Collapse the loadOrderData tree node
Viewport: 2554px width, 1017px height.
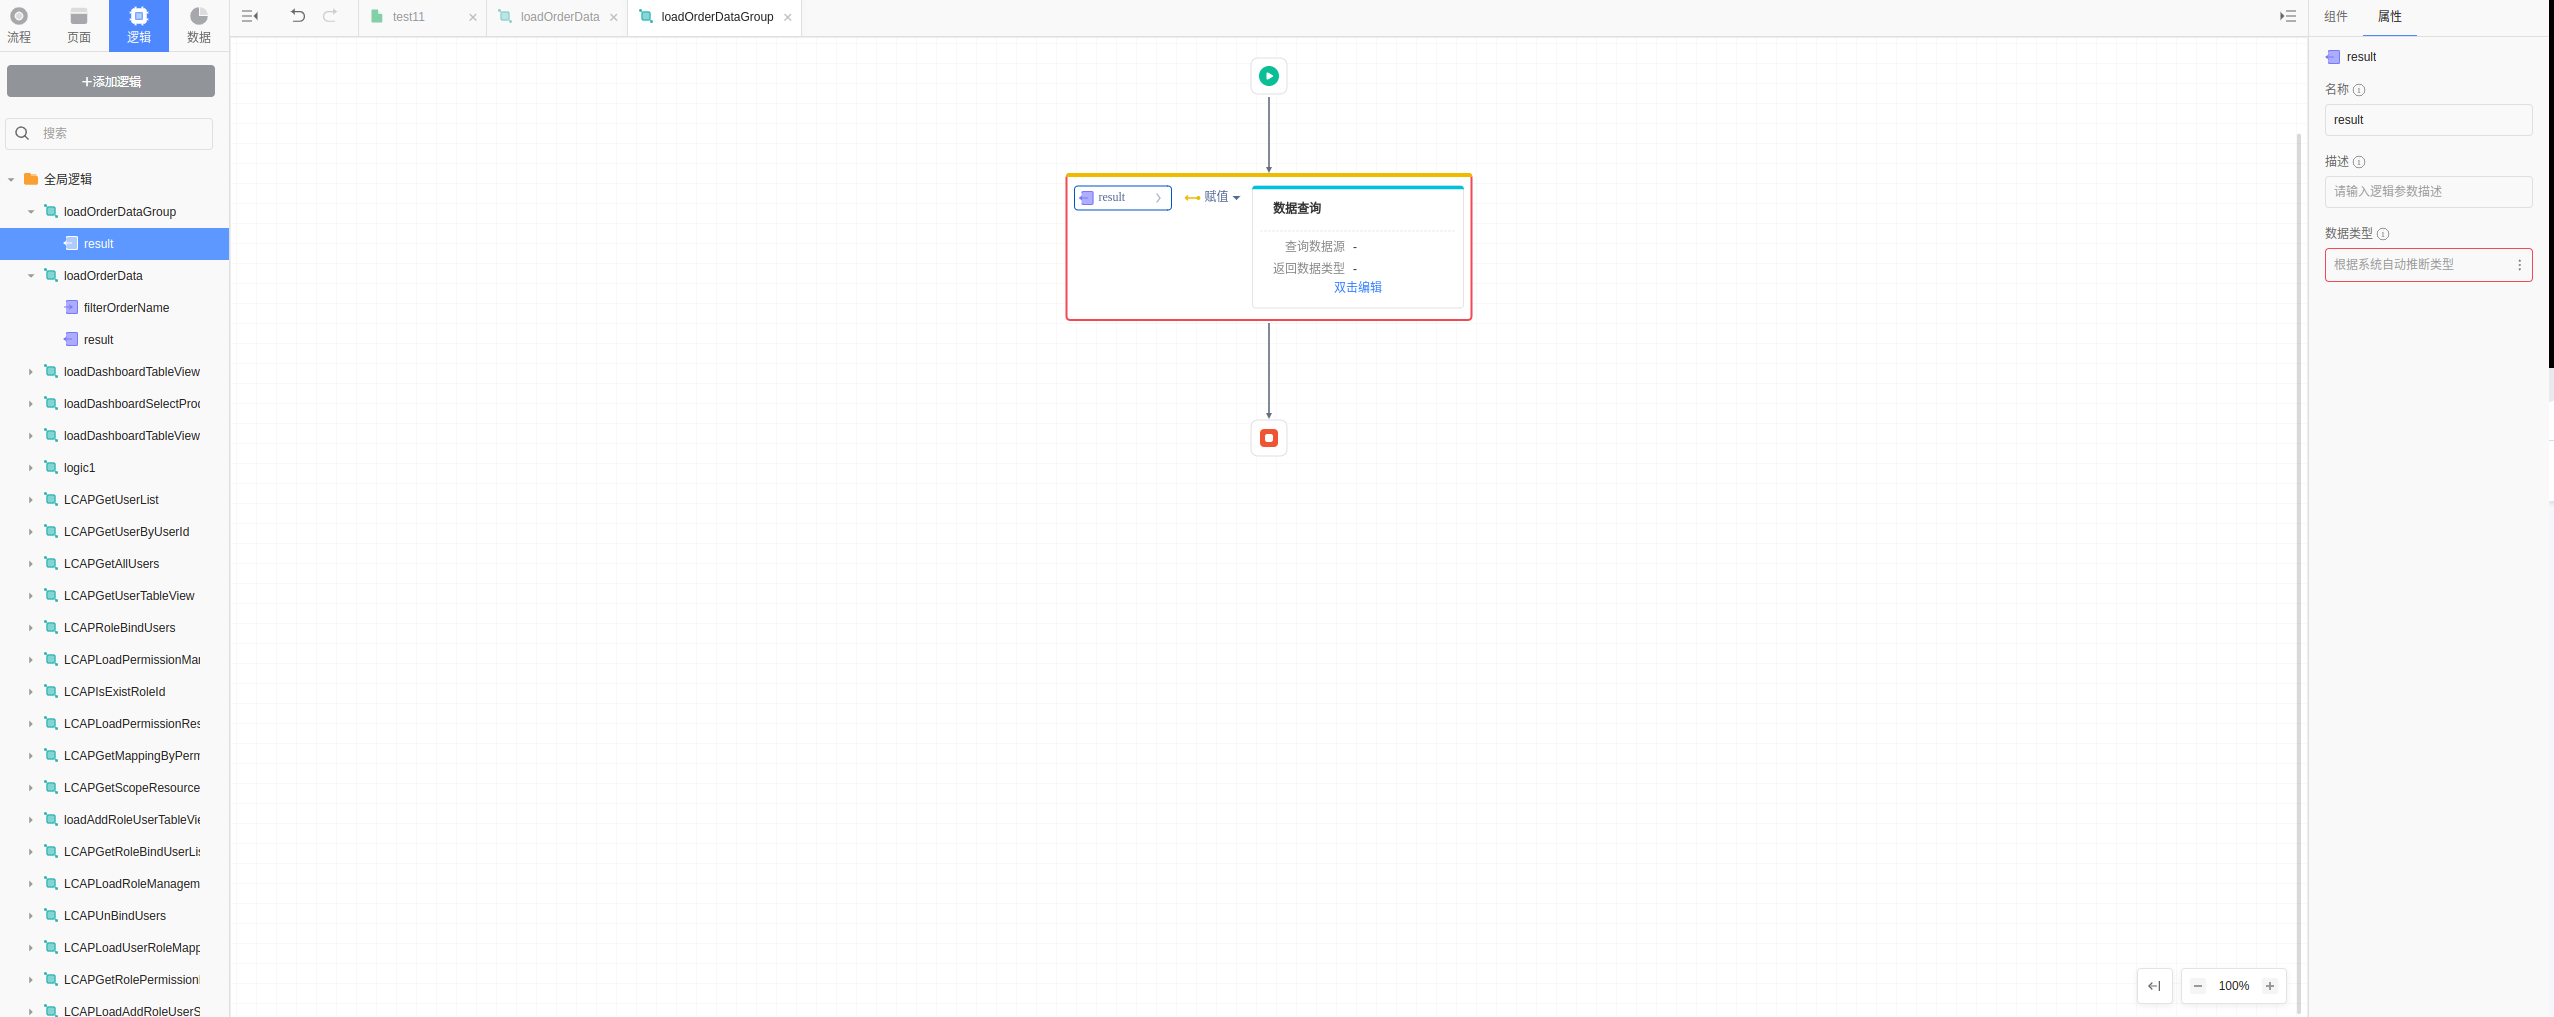31,276
